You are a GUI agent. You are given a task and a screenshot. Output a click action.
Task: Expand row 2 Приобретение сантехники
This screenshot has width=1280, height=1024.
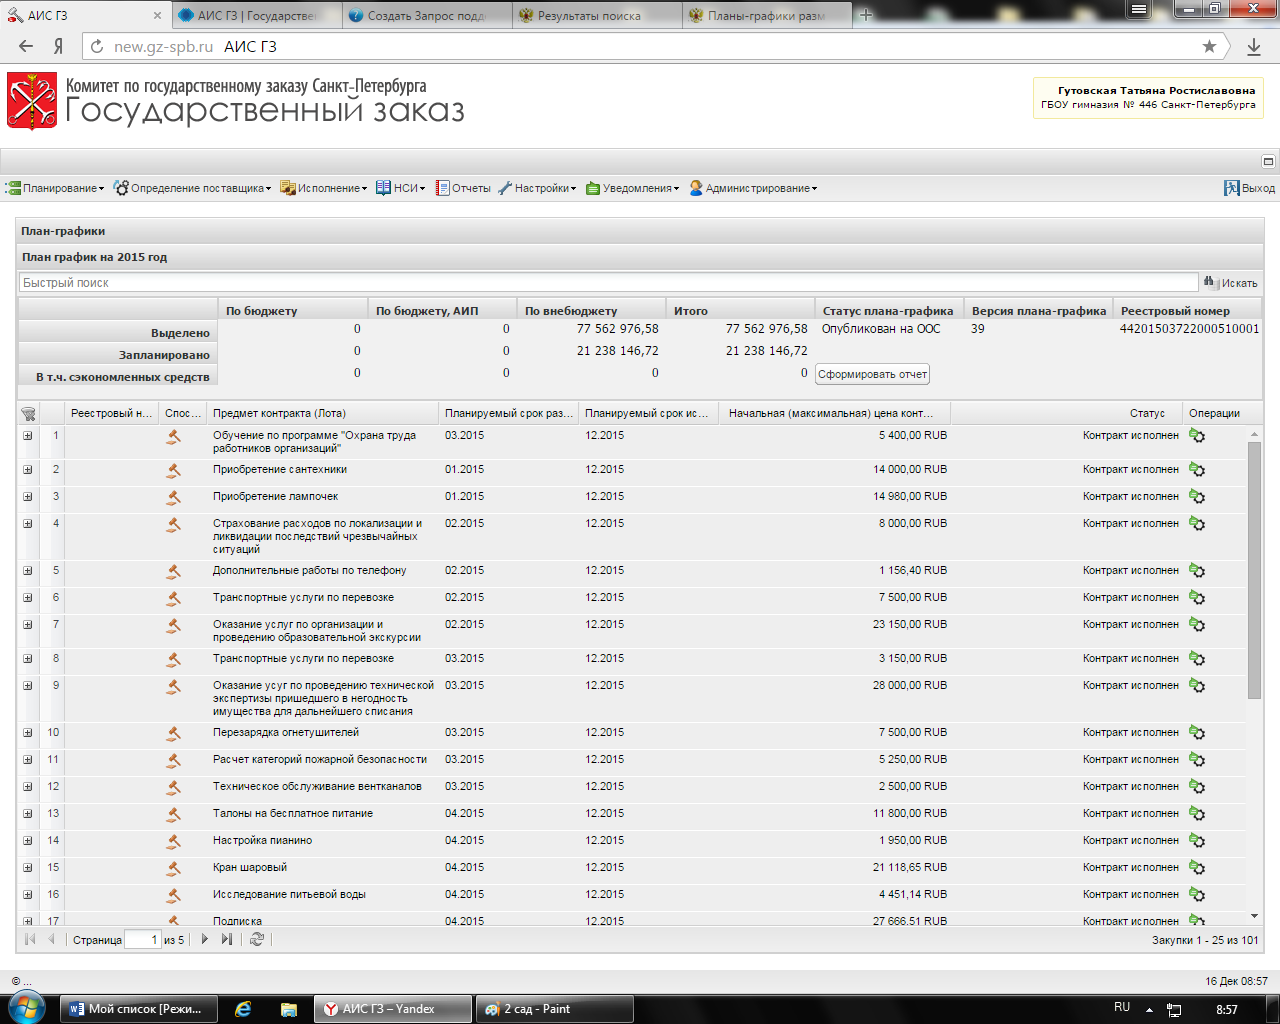28,470
